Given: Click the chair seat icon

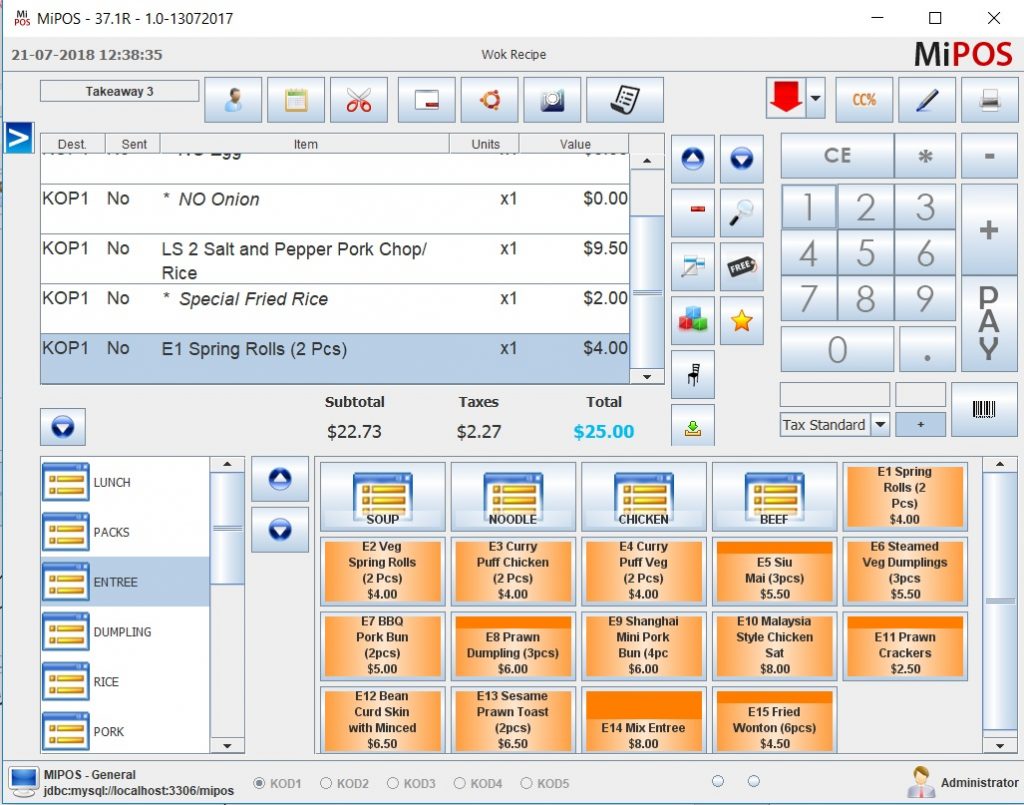Looking at the screenshot, I should pyautogui.click(x=693, y=374).
